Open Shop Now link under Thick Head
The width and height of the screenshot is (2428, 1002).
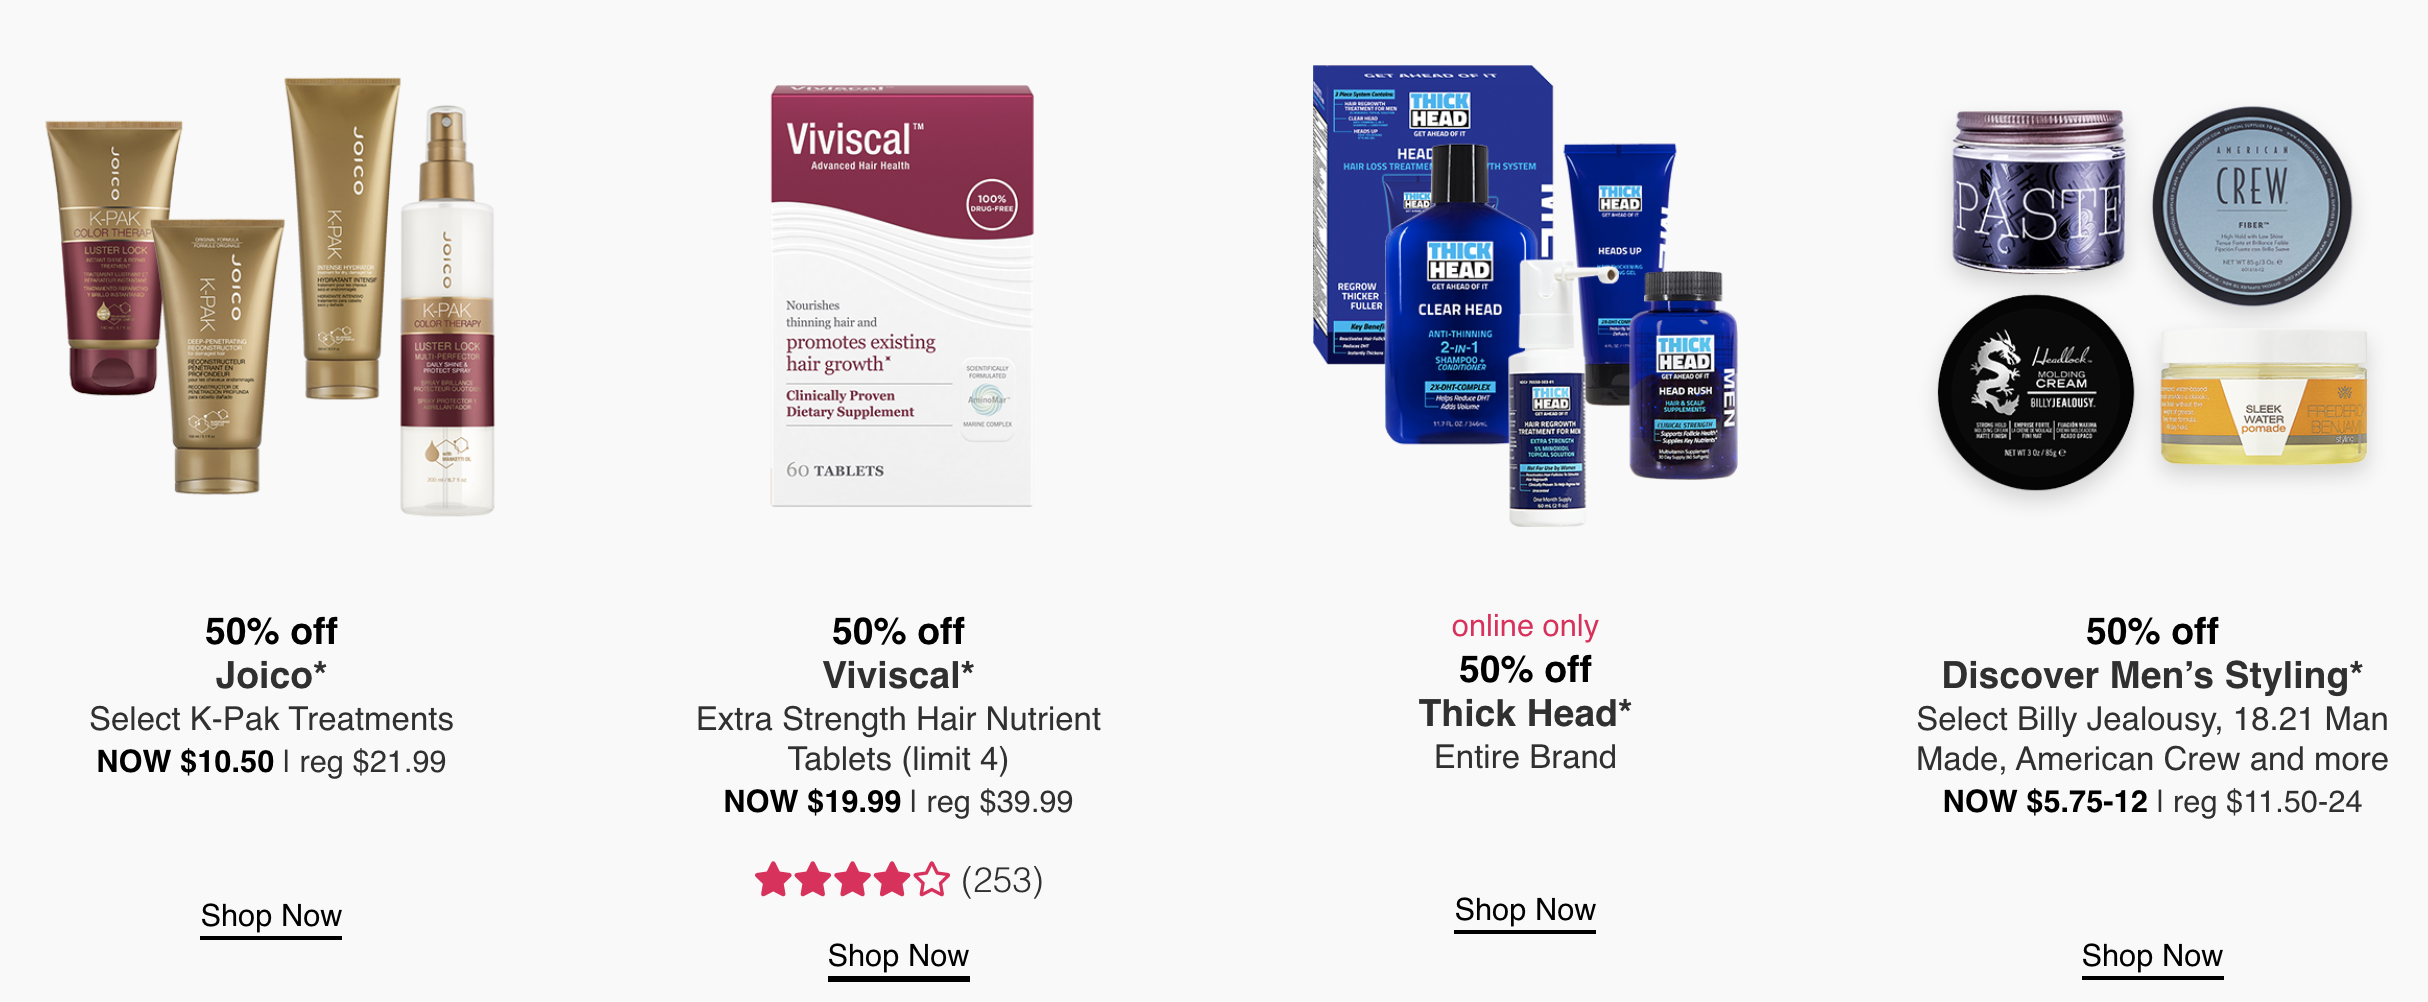tap(1525, 910)
